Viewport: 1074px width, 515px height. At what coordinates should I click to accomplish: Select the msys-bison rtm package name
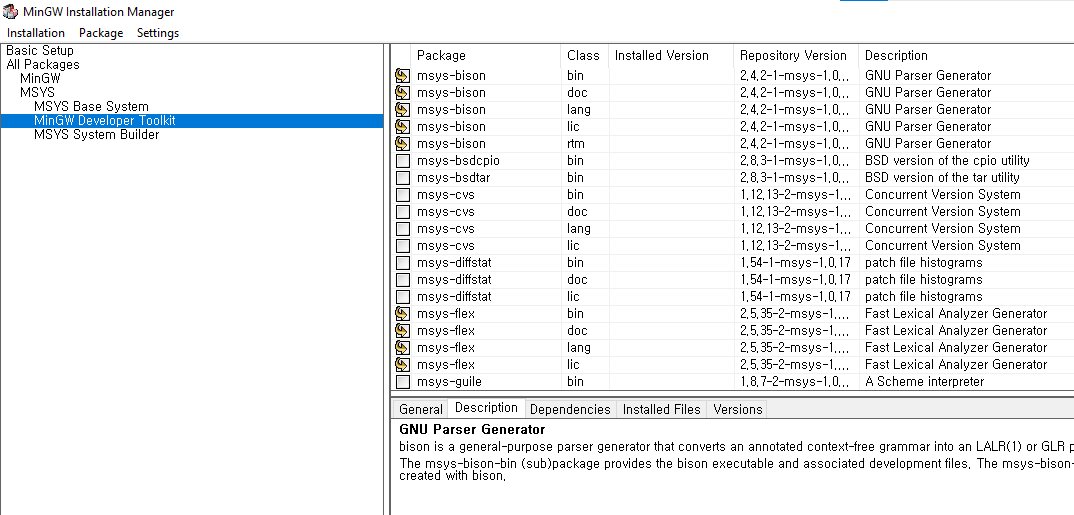tap(451, 144)
